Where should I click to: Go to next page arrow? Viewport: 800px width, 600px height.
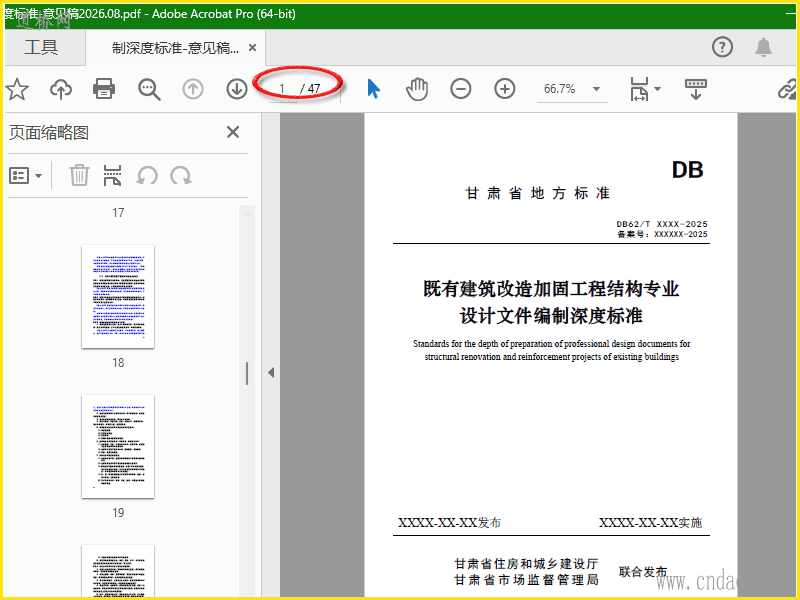coord(237,89)
